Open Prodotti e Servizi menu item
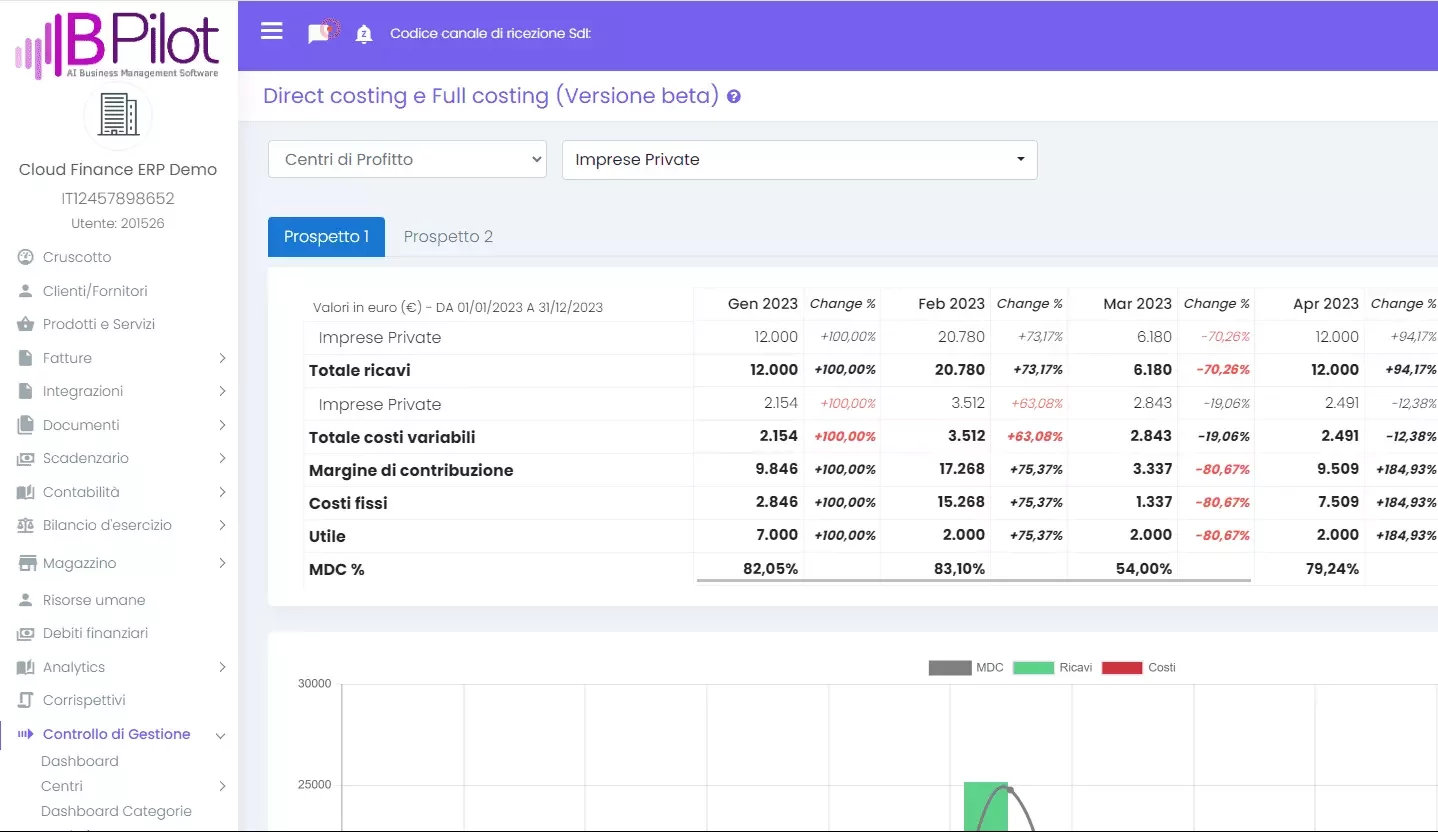The width and height of the screenshot is (1438, 832). point(99,324)
